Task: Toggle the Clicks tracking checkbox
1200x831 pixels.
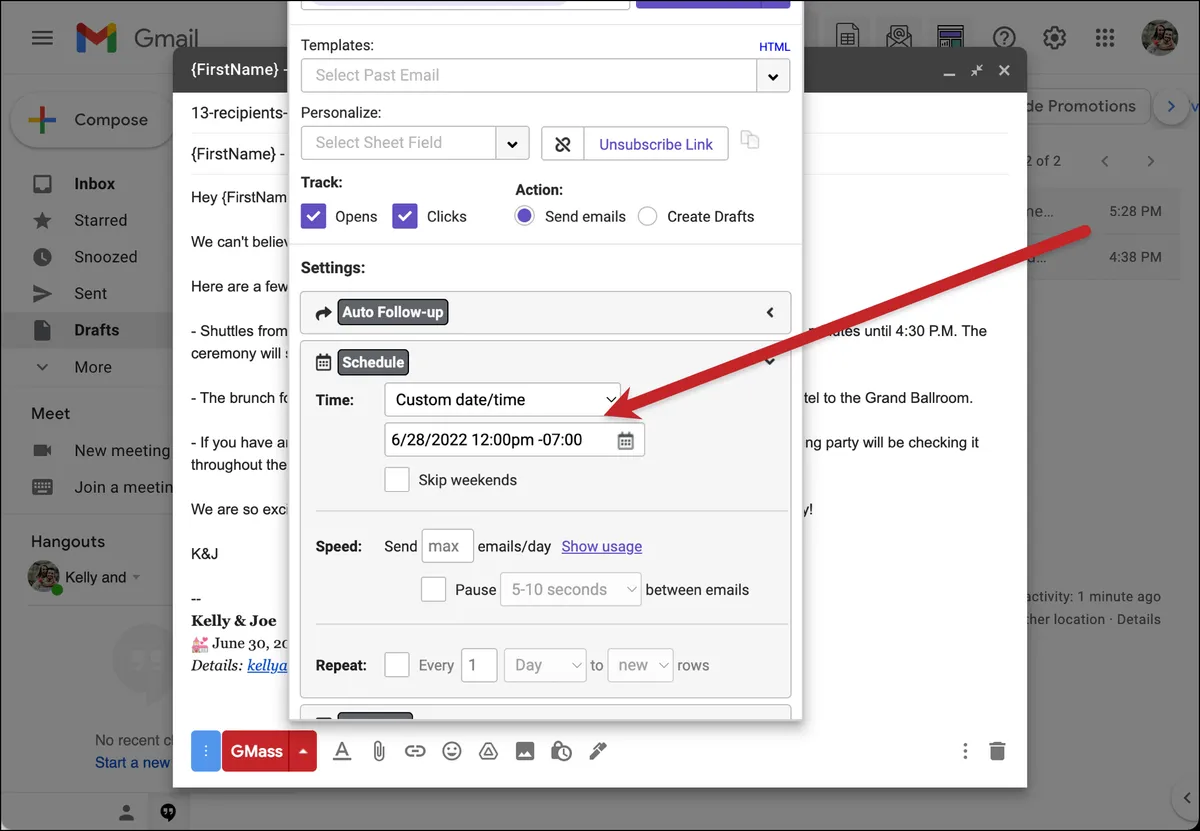Action: coord(405,216)
